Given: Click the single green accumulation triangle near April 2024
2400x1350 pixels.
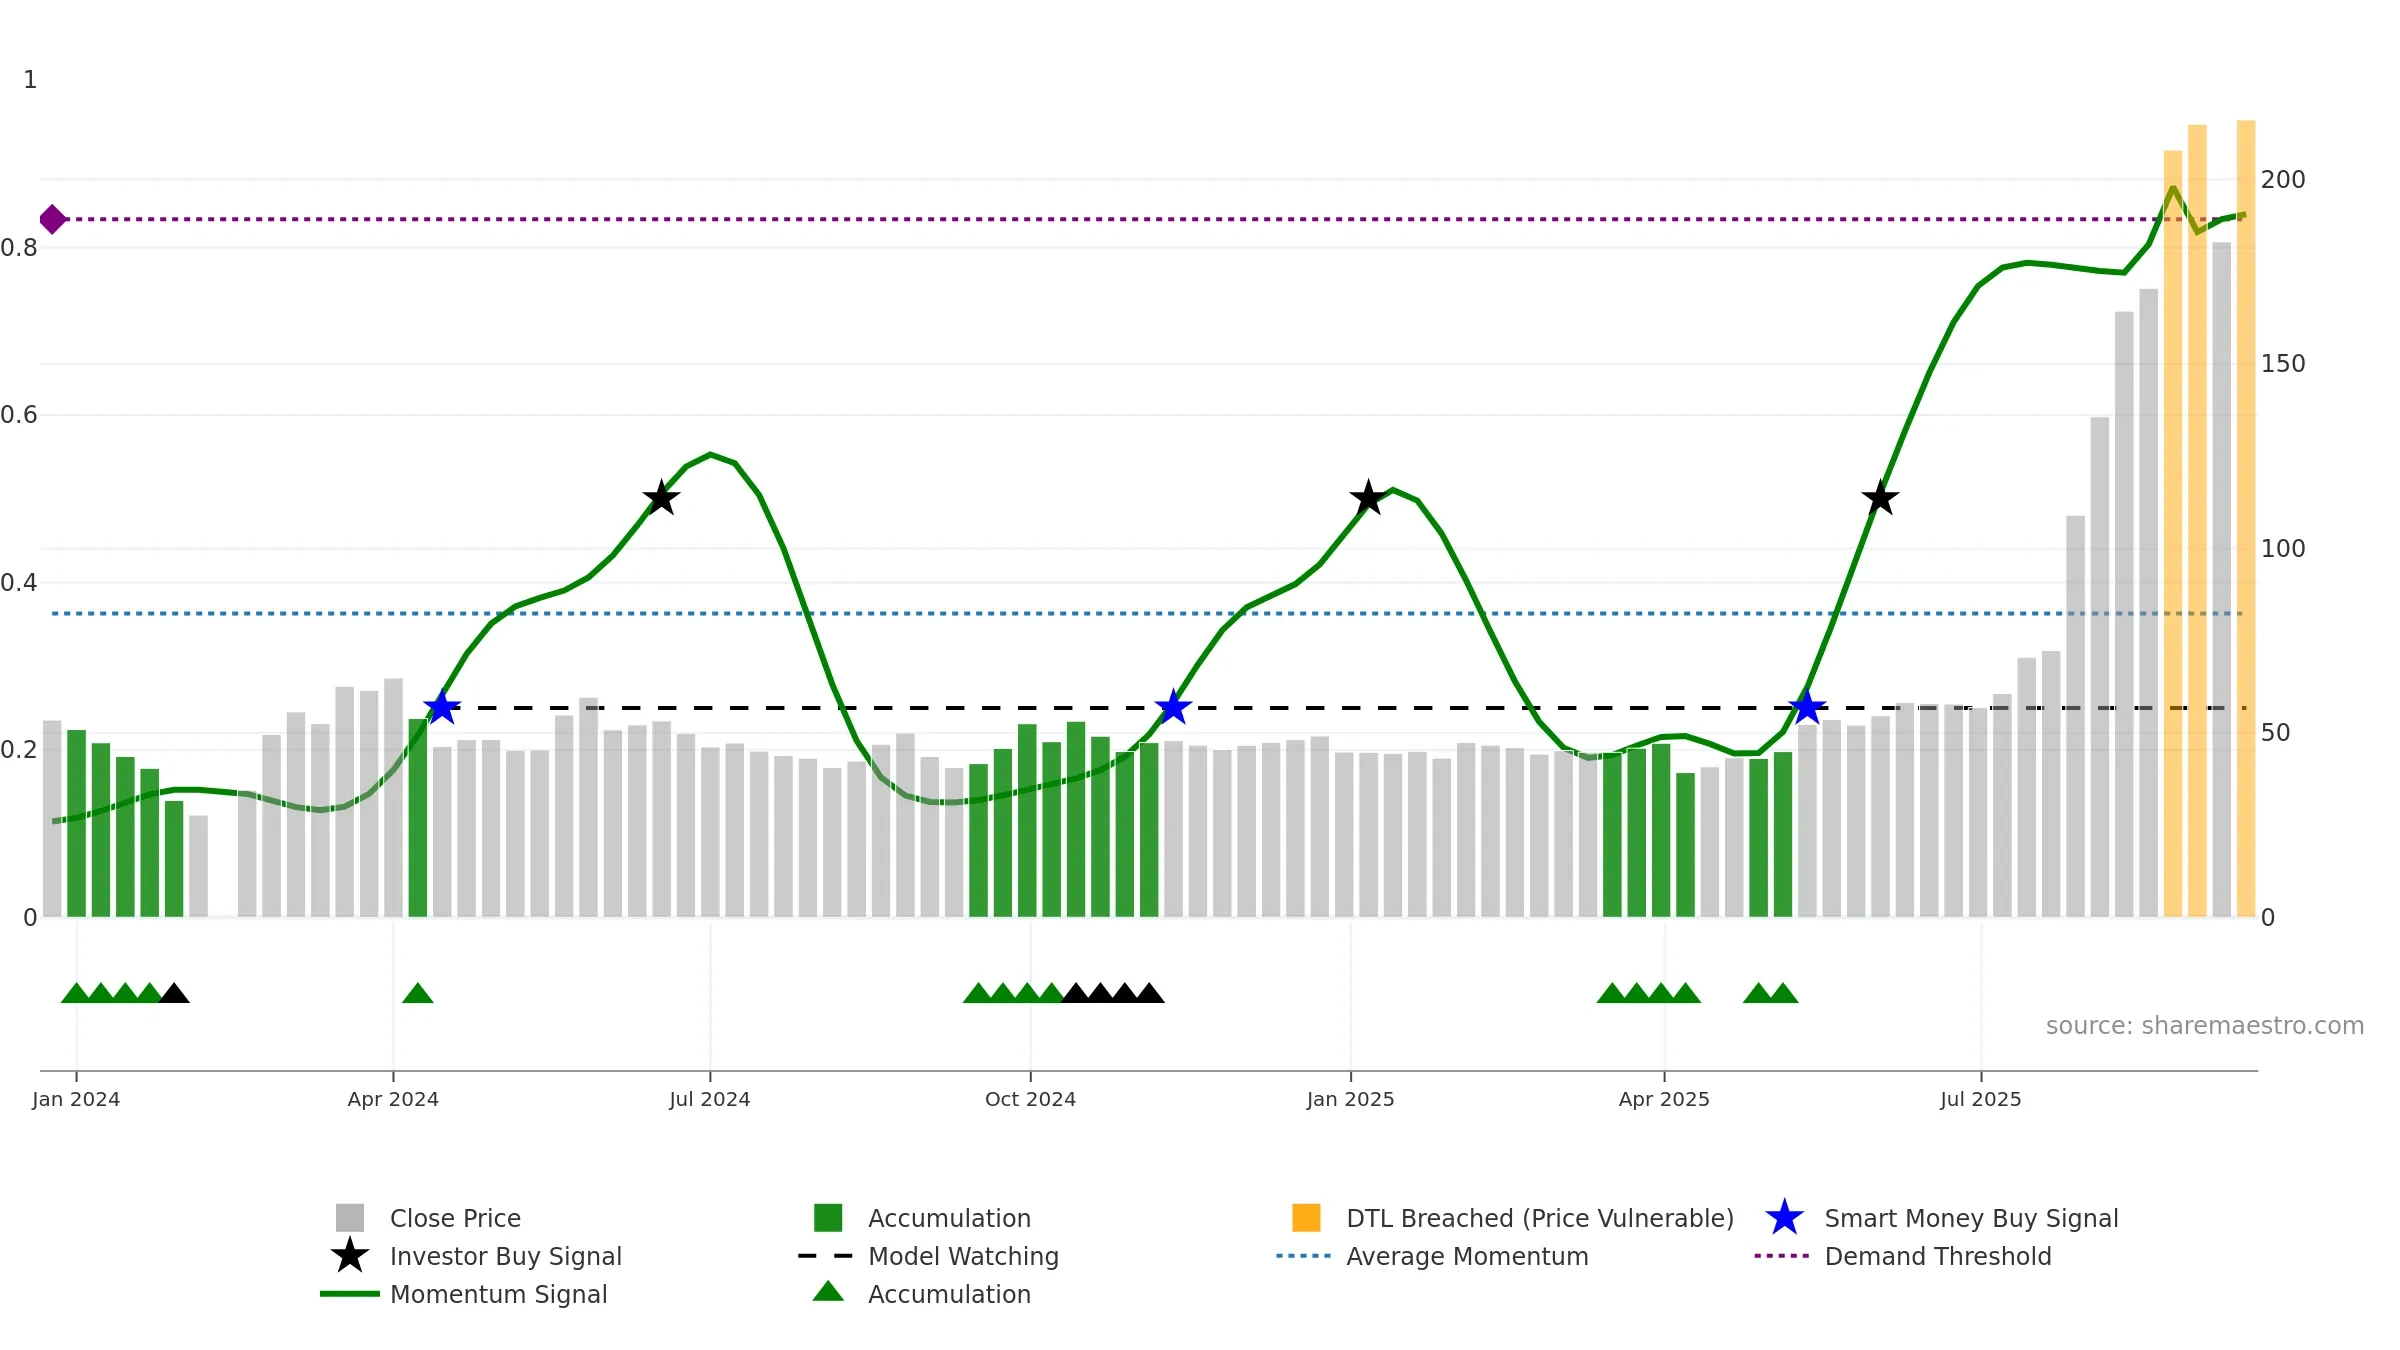Looking at the screenshot, I should click(x=418, y=993).
